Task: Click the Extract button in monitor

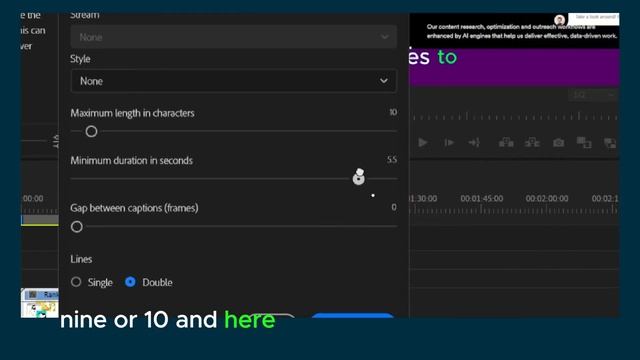Action: tap(532, 142)
